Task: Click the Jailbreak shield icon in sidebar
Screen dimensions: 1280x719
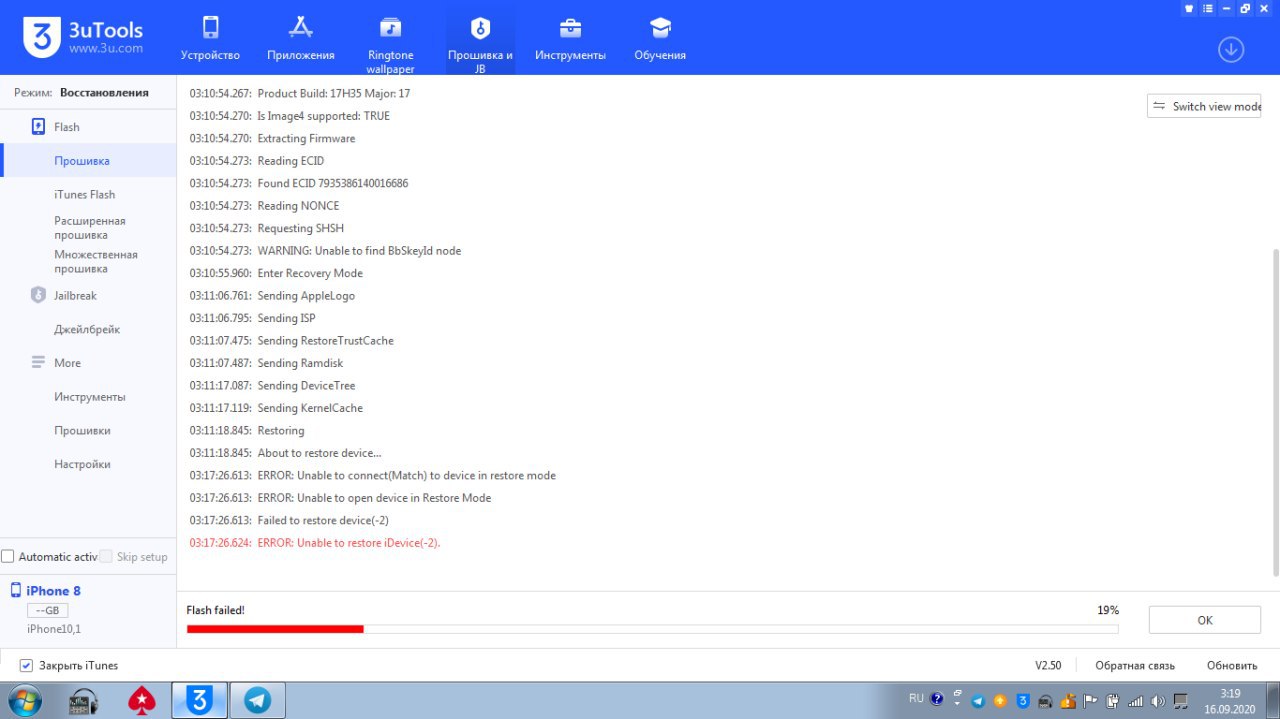Action: 38,295
